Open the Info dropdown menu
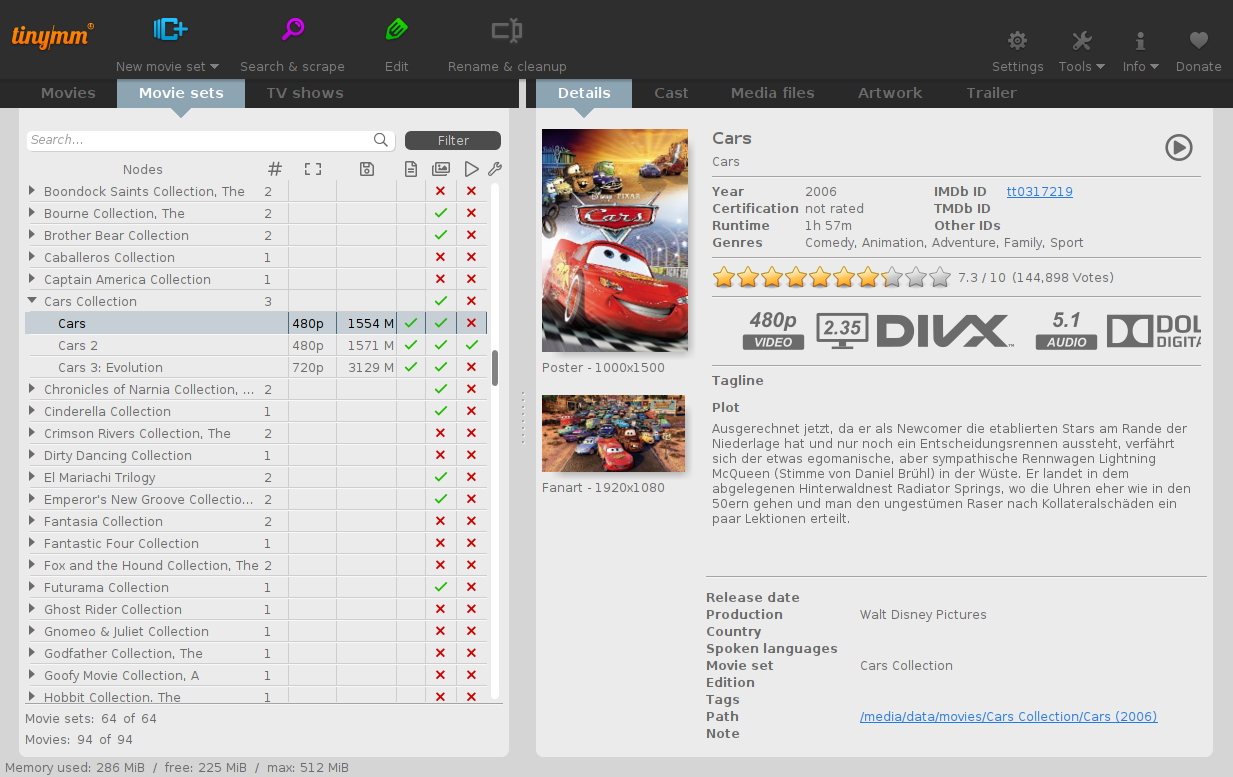The image size is (1233, 777). 1154,67
